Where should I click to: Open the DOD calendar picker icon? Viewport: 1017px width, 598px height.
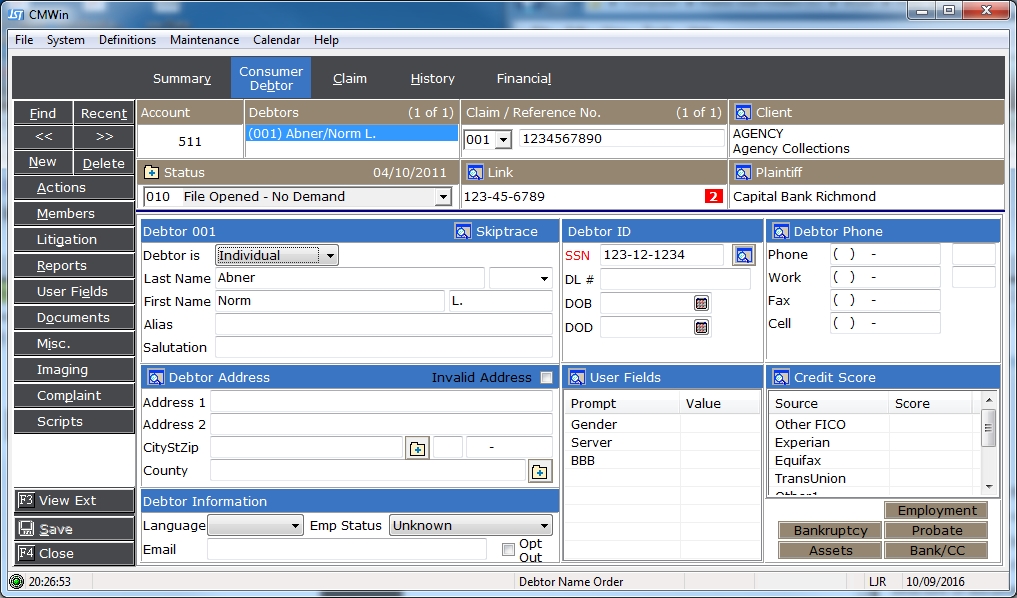(701, 327)
